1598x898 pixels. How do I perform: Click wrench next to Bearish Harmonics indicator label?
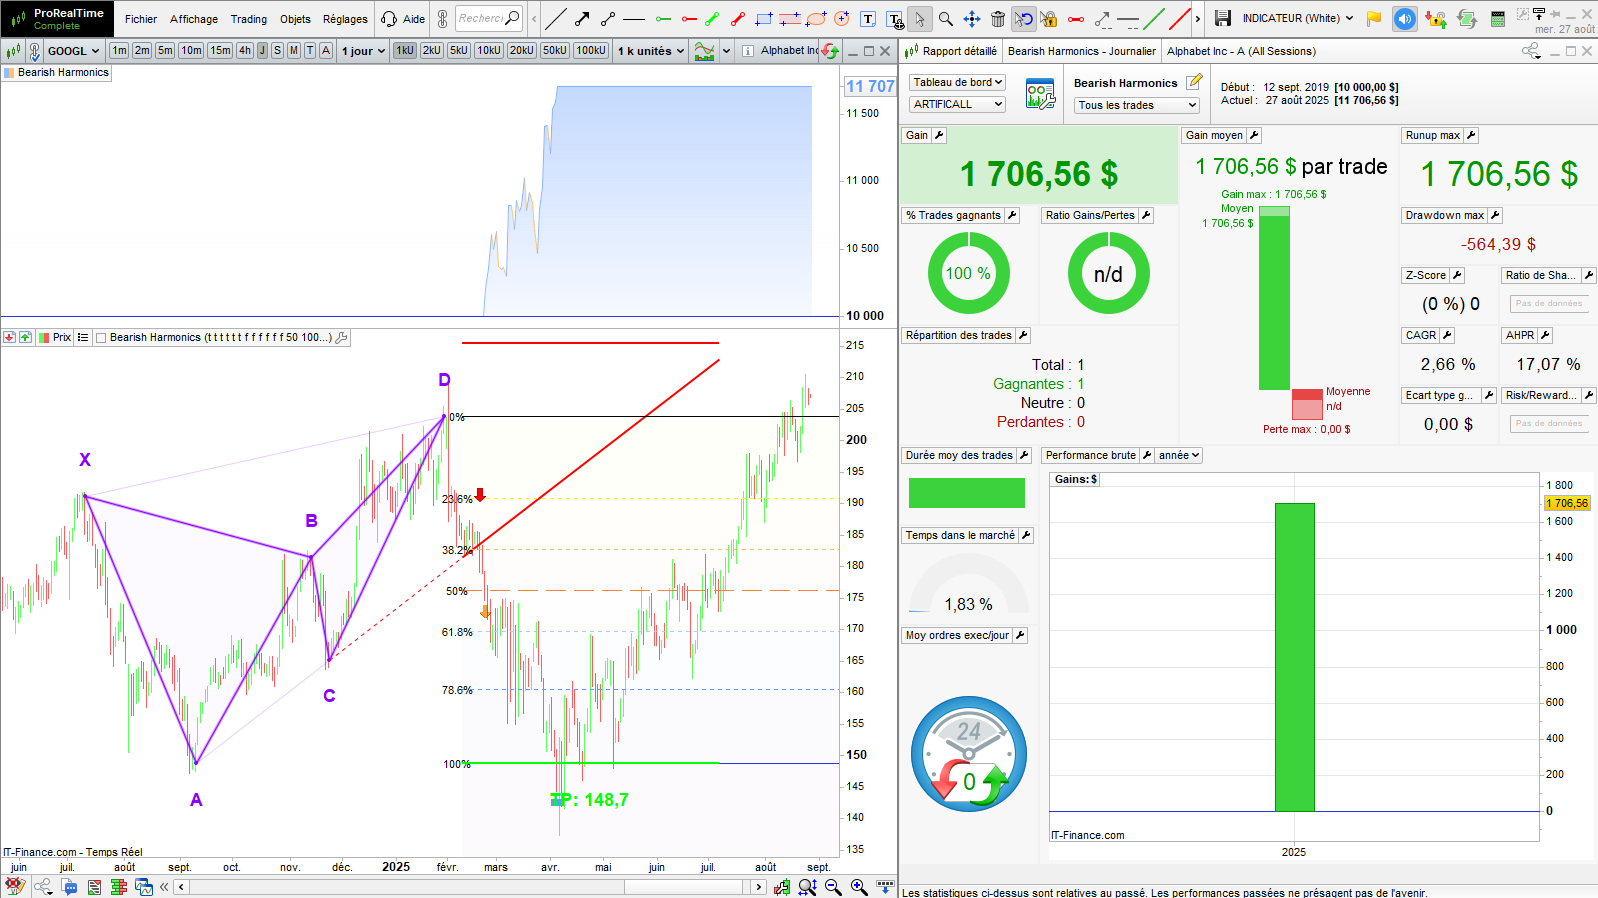(x=342, y=338)
